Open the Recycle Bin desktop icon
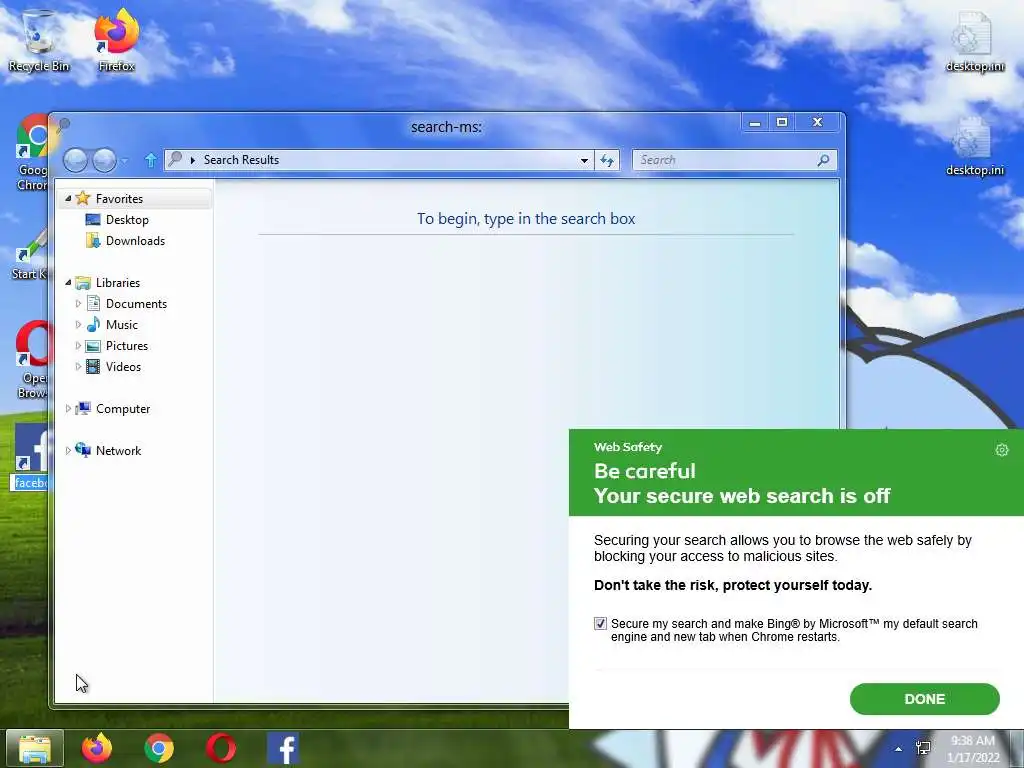 pyautogui.click(x=38, y=40)
